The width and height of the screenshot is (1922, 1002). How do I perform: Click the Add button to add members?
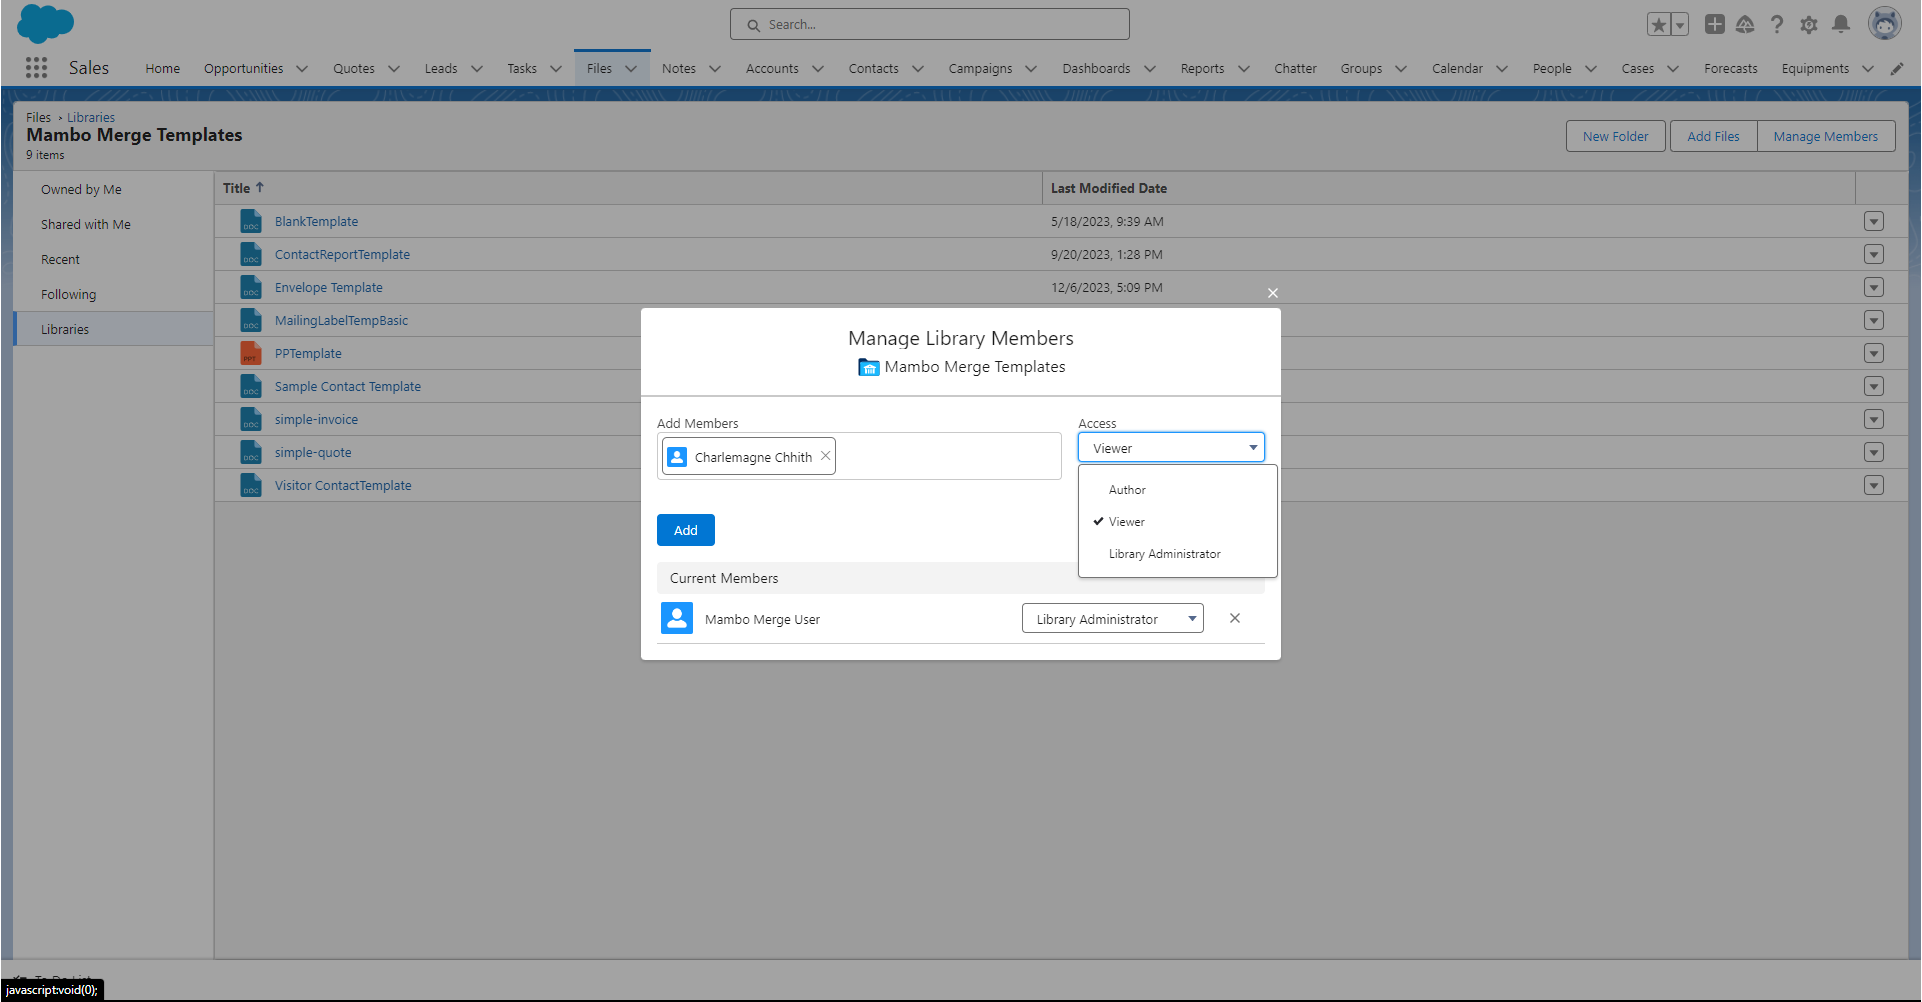pyautogui.click(x=685, y=530)
